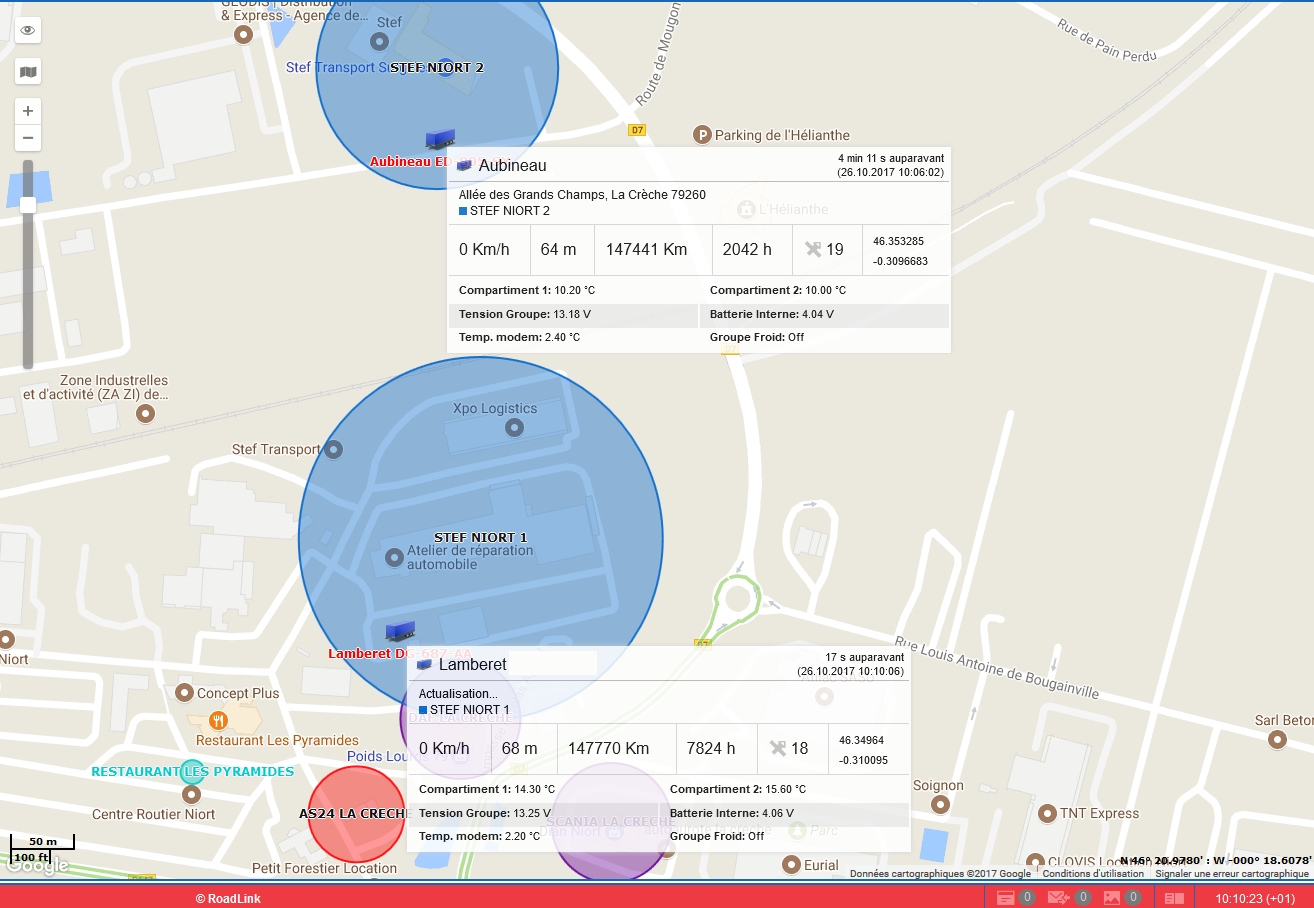Click the STEF NIORT 1 group in Lamberet popup
Image resolution: width=1314 pixels, height=908 pixels.
click(x=464, y=710)
